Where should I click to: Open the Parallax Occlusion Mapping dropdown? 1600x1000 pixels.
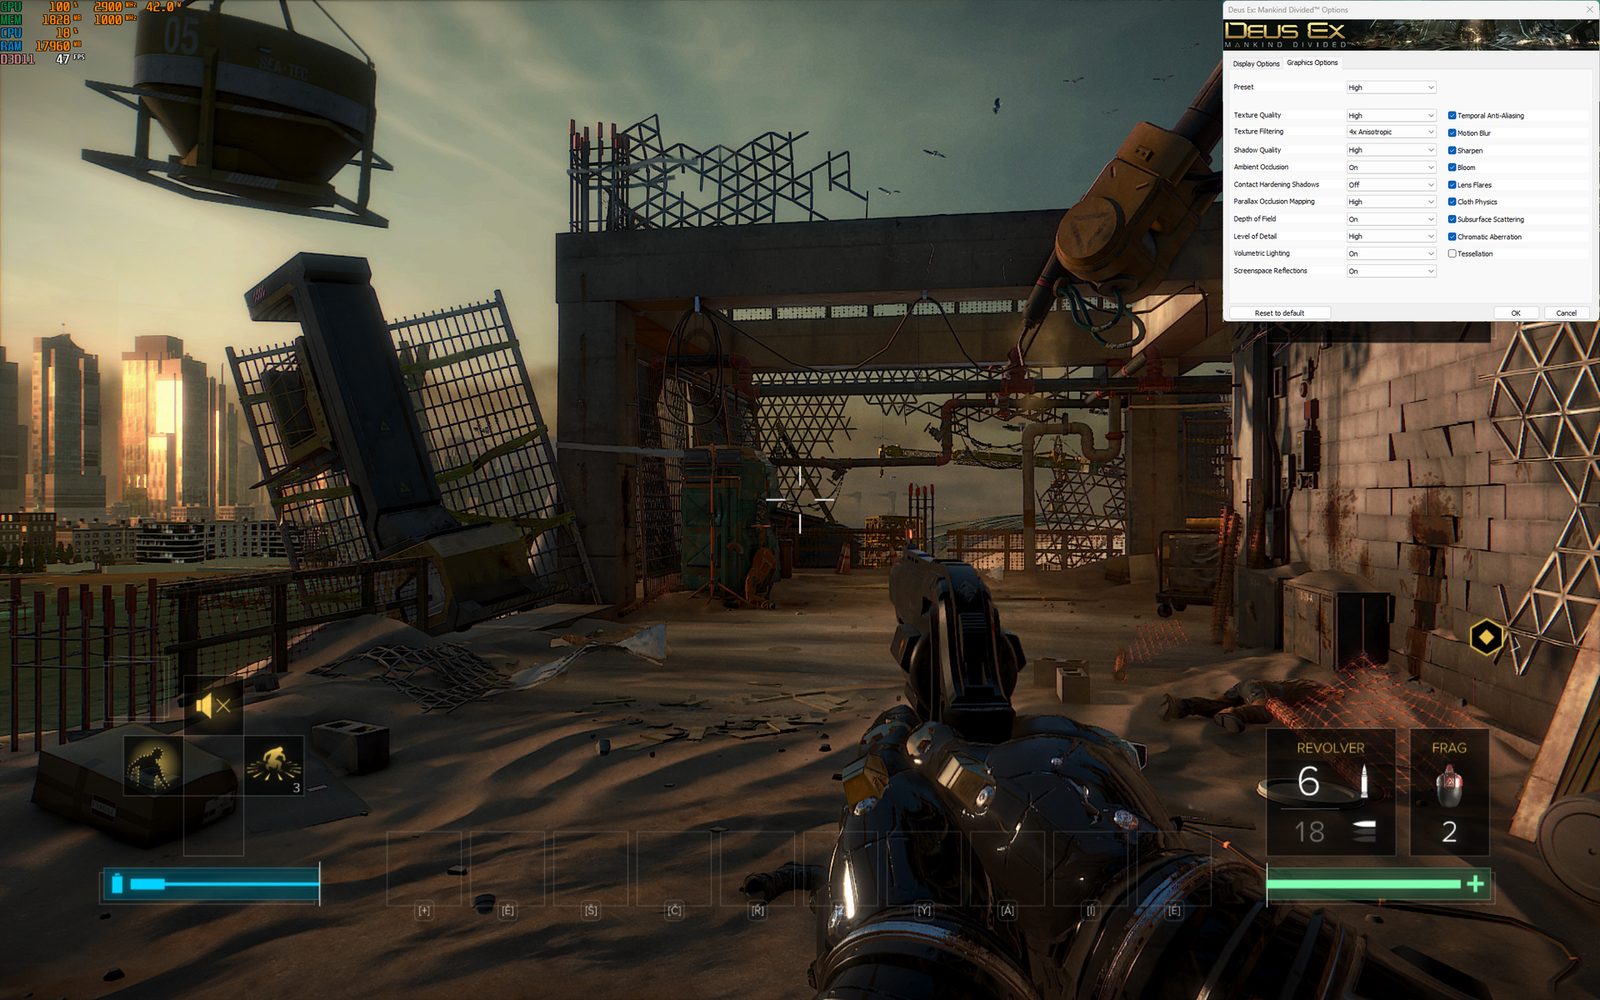pyautogui.click(x=1391, y=202)
